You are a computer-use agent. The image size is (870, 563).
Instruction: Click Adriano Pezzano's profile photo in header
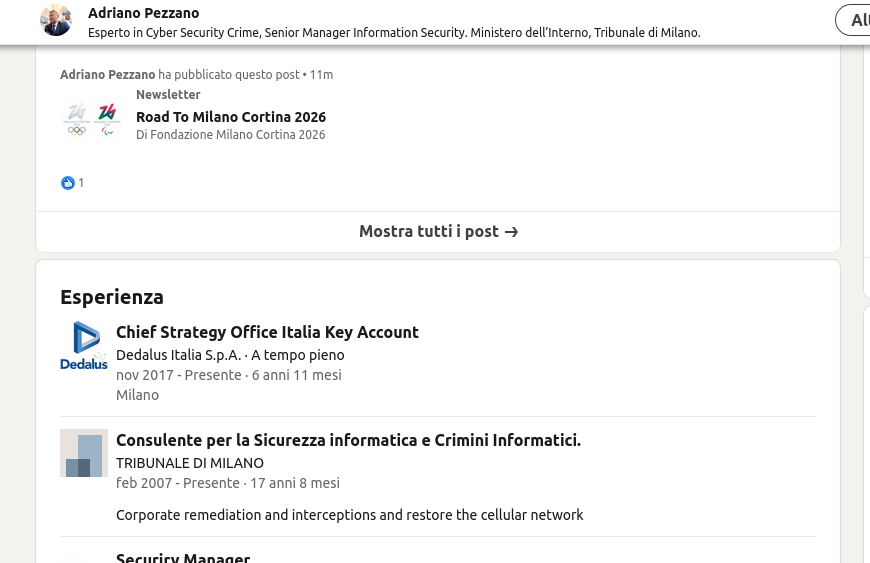(56, 20)
